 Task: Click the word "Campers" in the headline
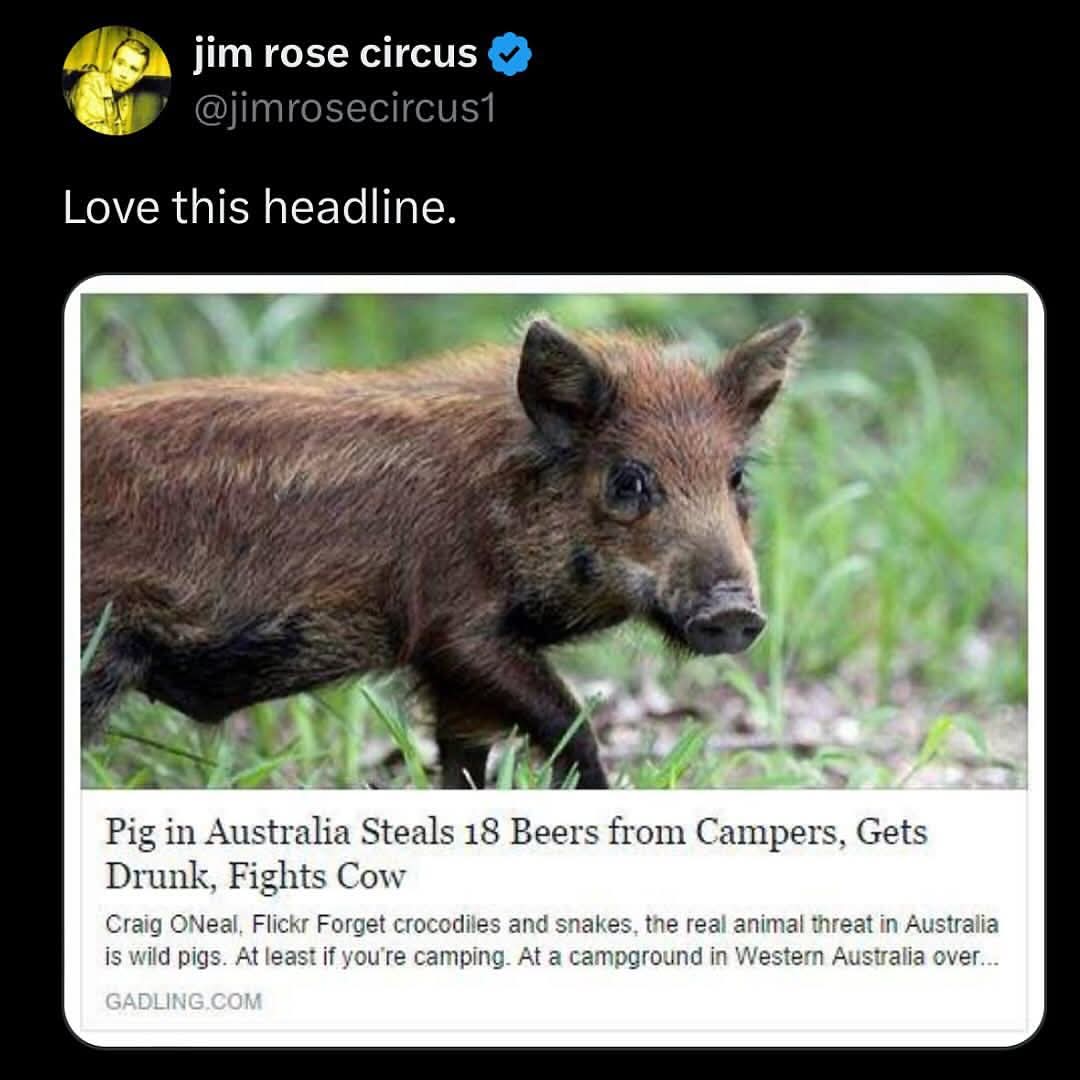click(x=770, y=832)
